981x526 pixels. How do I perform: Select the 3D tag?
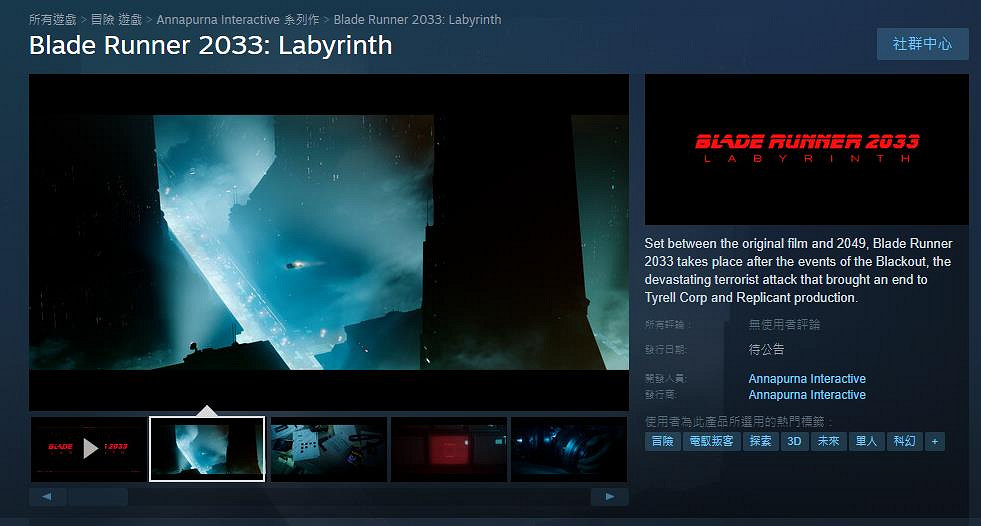point(794,441)
